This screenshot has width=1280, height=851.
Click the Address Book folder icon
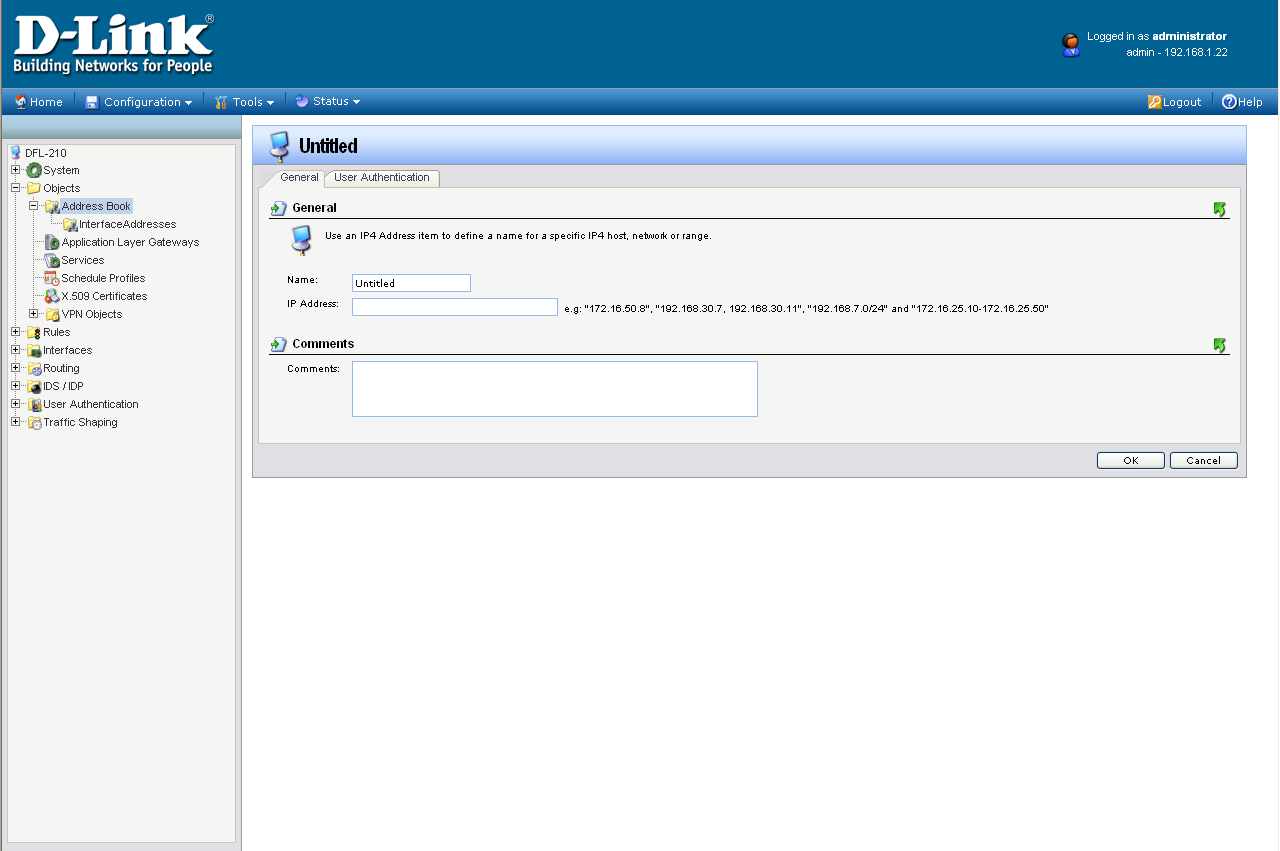52,206
